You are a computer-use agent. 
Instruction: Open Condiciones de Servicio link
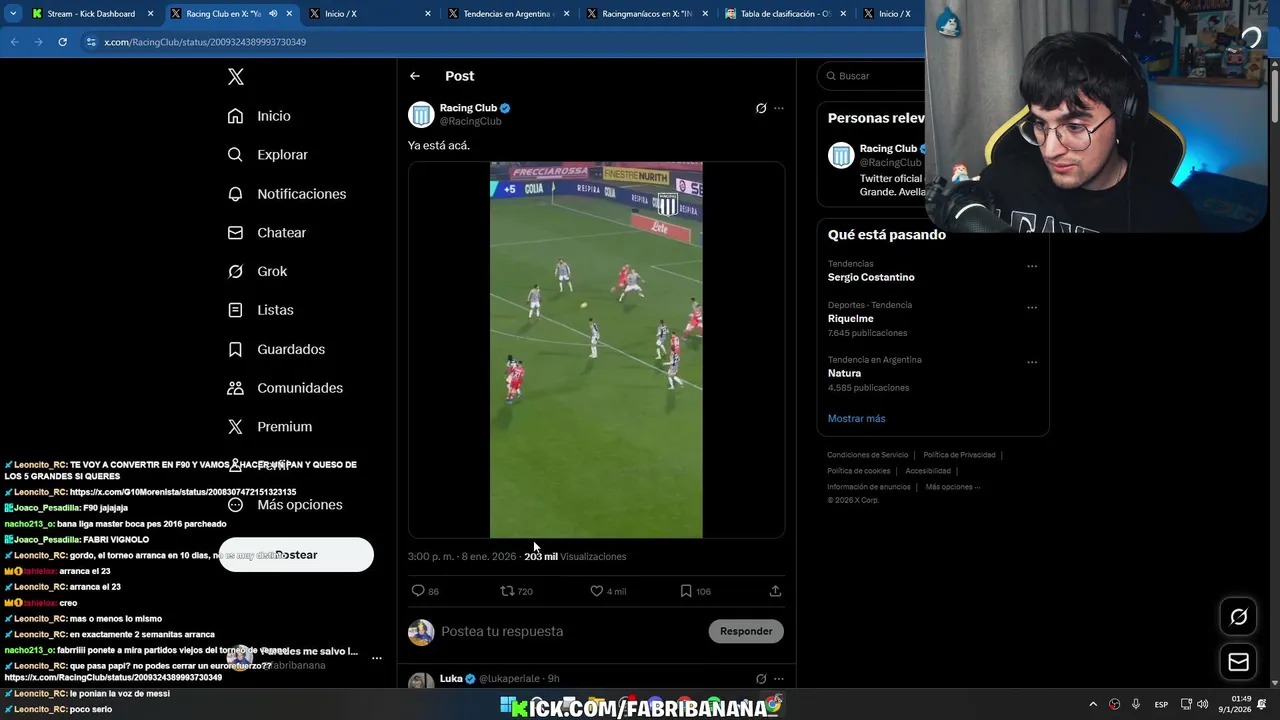click(x=867, y=455)
